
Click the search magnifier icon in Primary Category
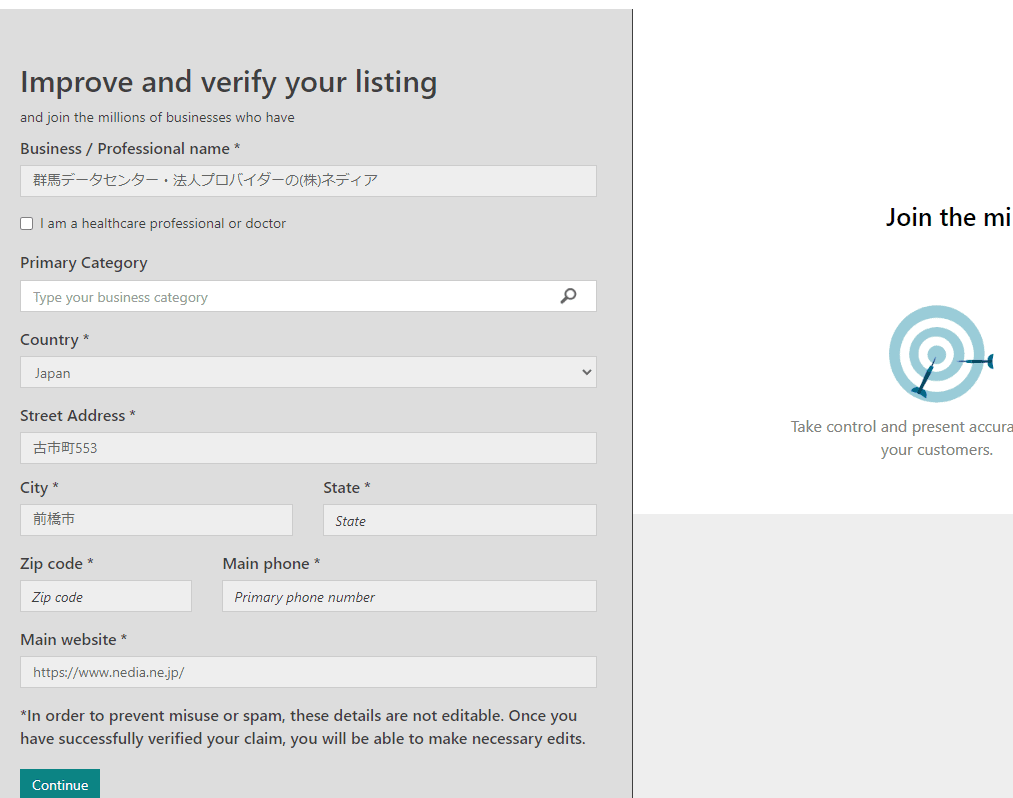568,296
